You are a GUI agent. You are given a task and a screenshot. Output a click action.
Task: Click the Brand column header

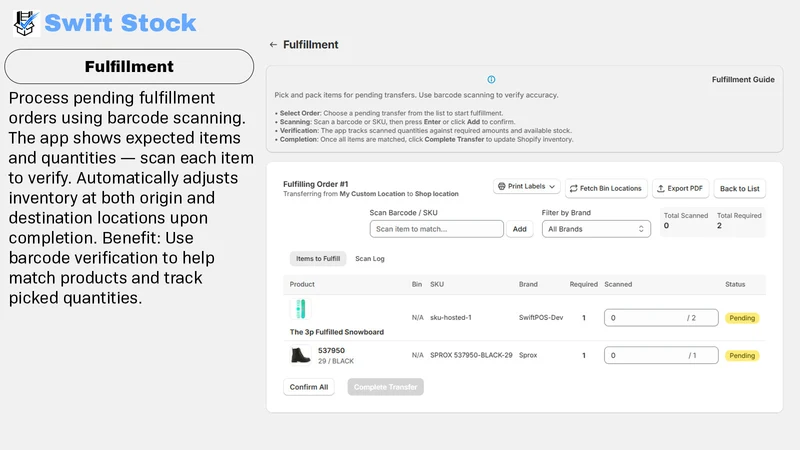tap(528, 284)
